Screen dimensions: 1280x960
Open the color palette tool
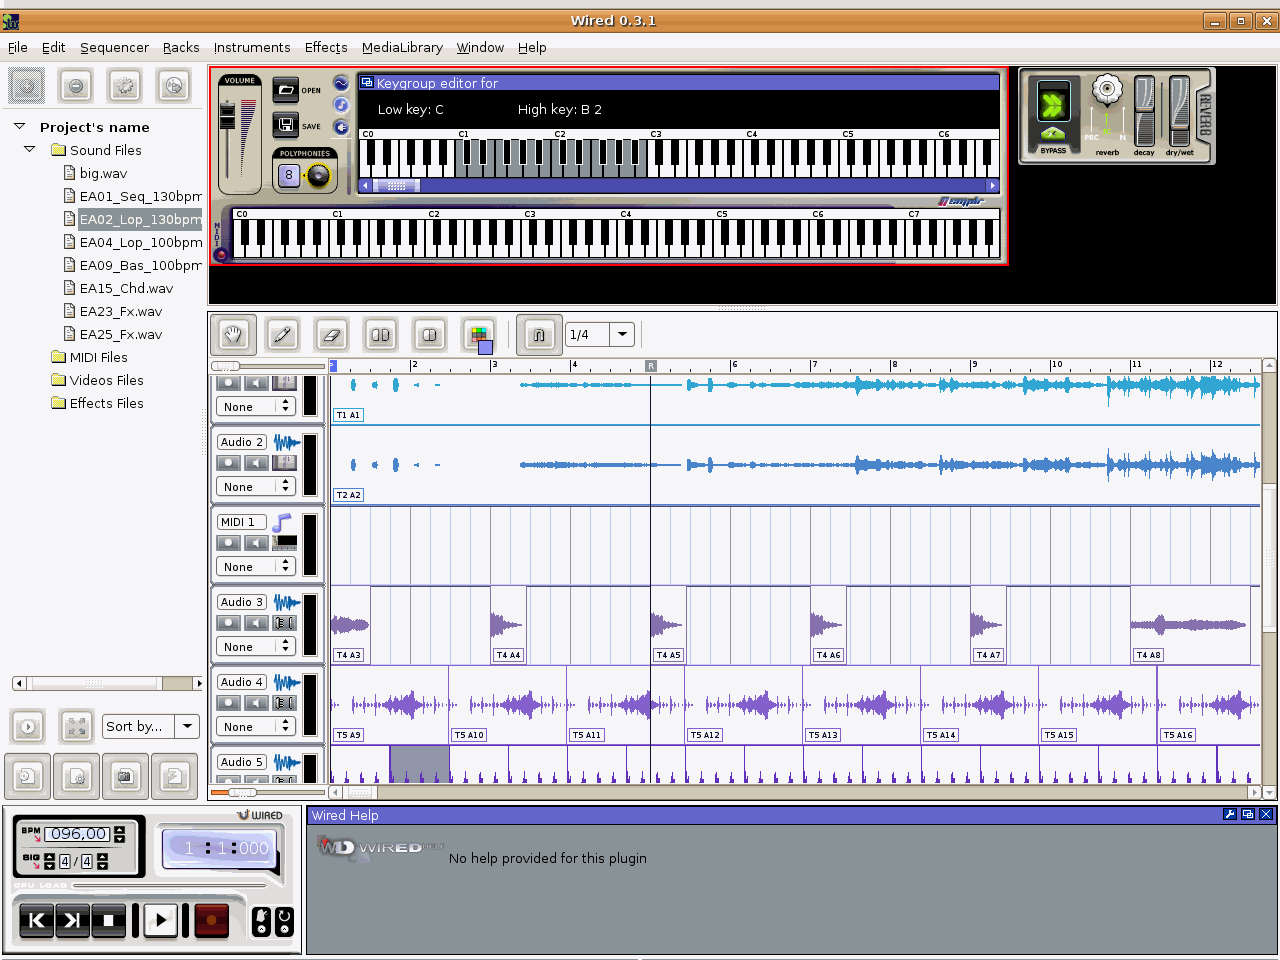(479, 335)
